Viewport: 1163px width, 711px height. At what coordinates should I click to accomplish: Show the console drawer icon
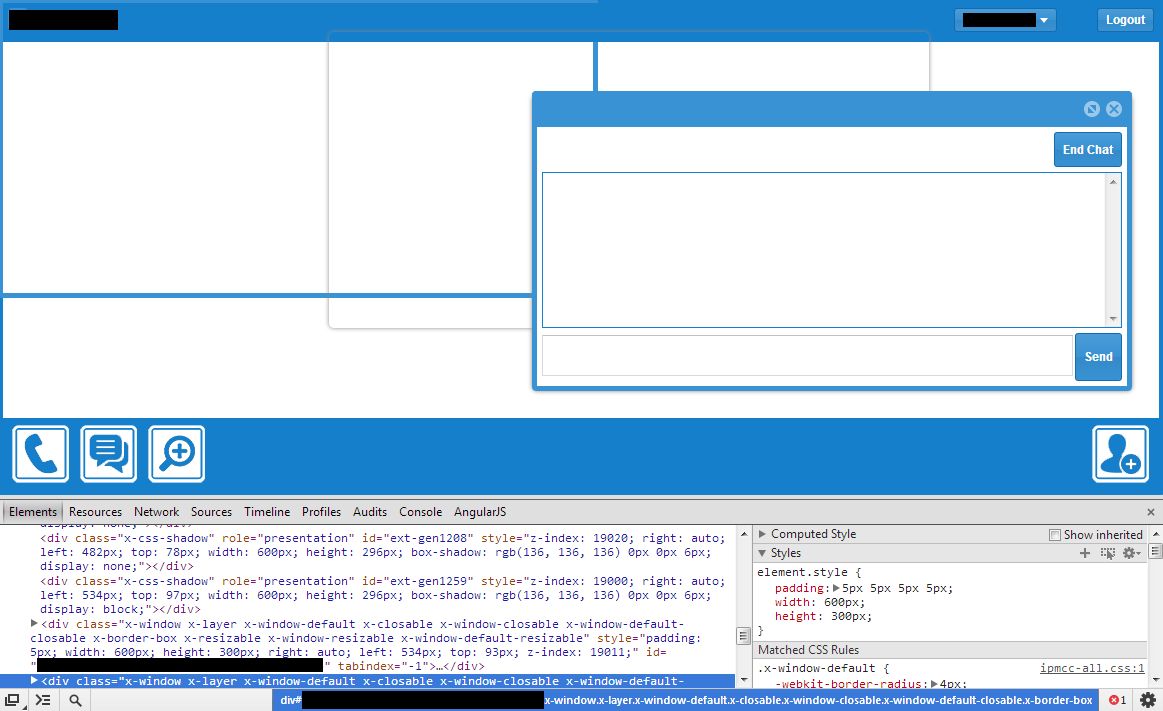click(43, 700)
